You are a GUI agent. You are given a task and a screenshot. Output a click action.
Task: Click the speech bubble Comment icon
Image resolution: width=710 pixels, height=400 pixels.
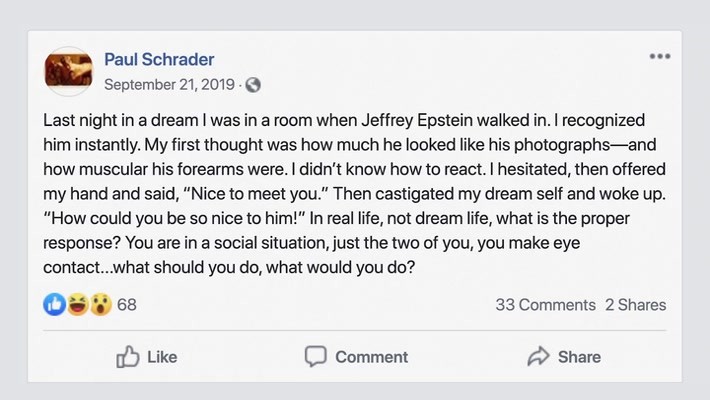tap(316, 356)
